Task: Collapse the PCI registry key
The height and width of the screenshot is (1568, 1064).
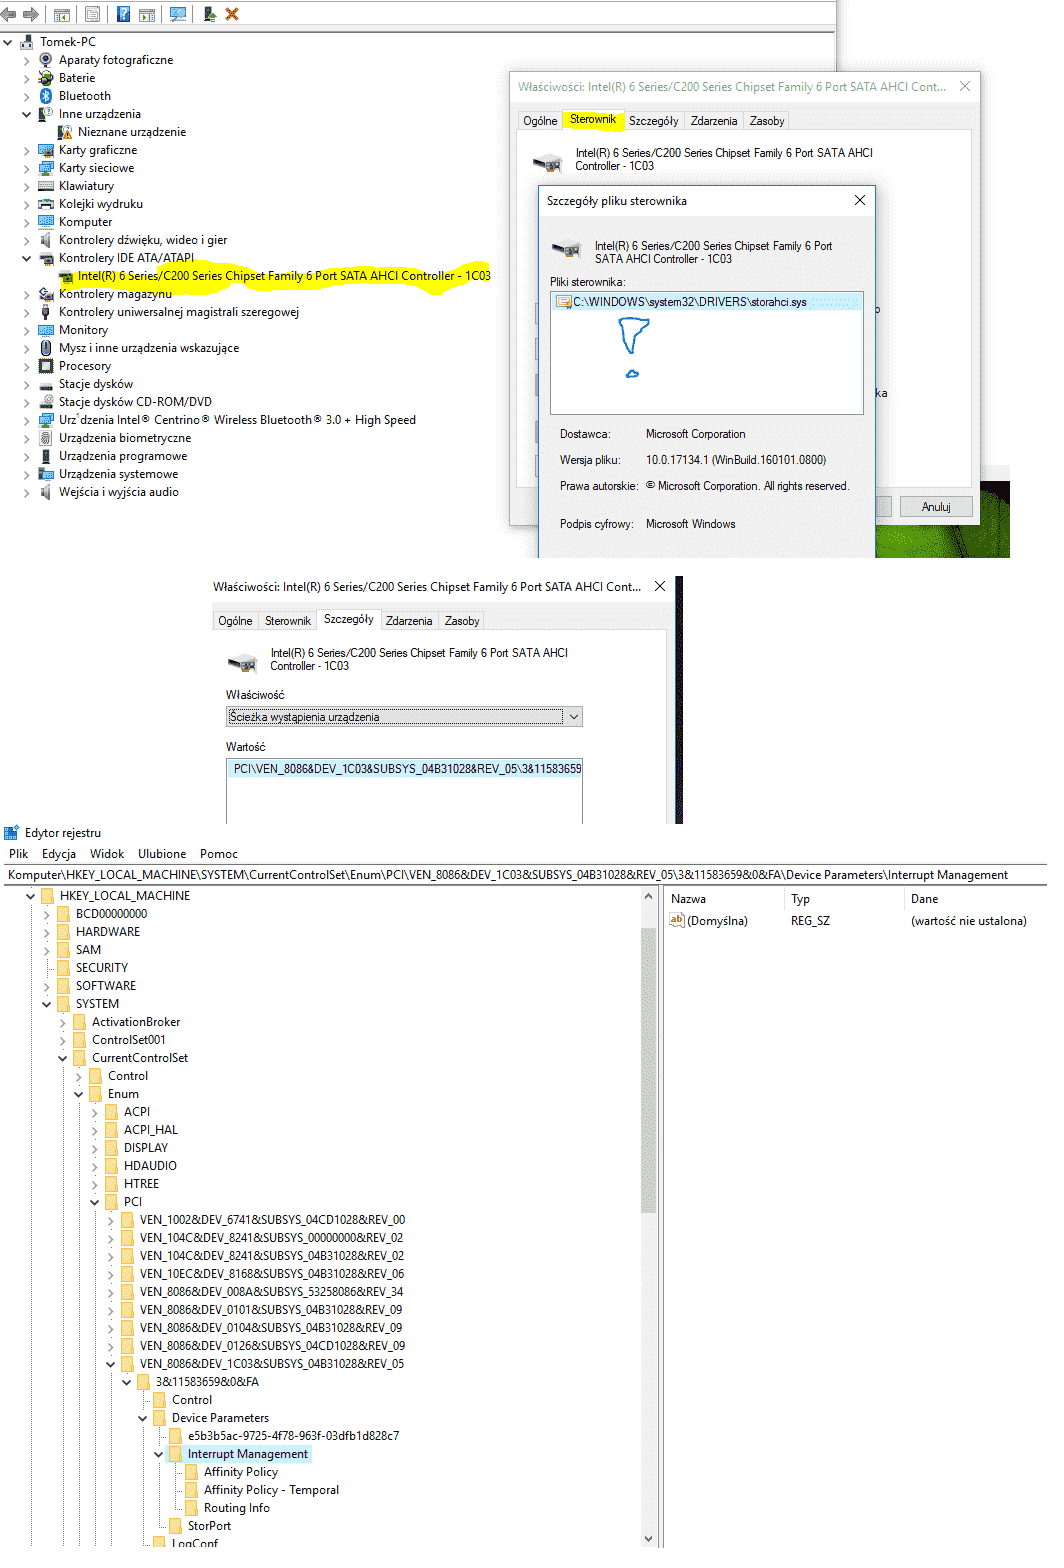Action: tap(95, 1202)
